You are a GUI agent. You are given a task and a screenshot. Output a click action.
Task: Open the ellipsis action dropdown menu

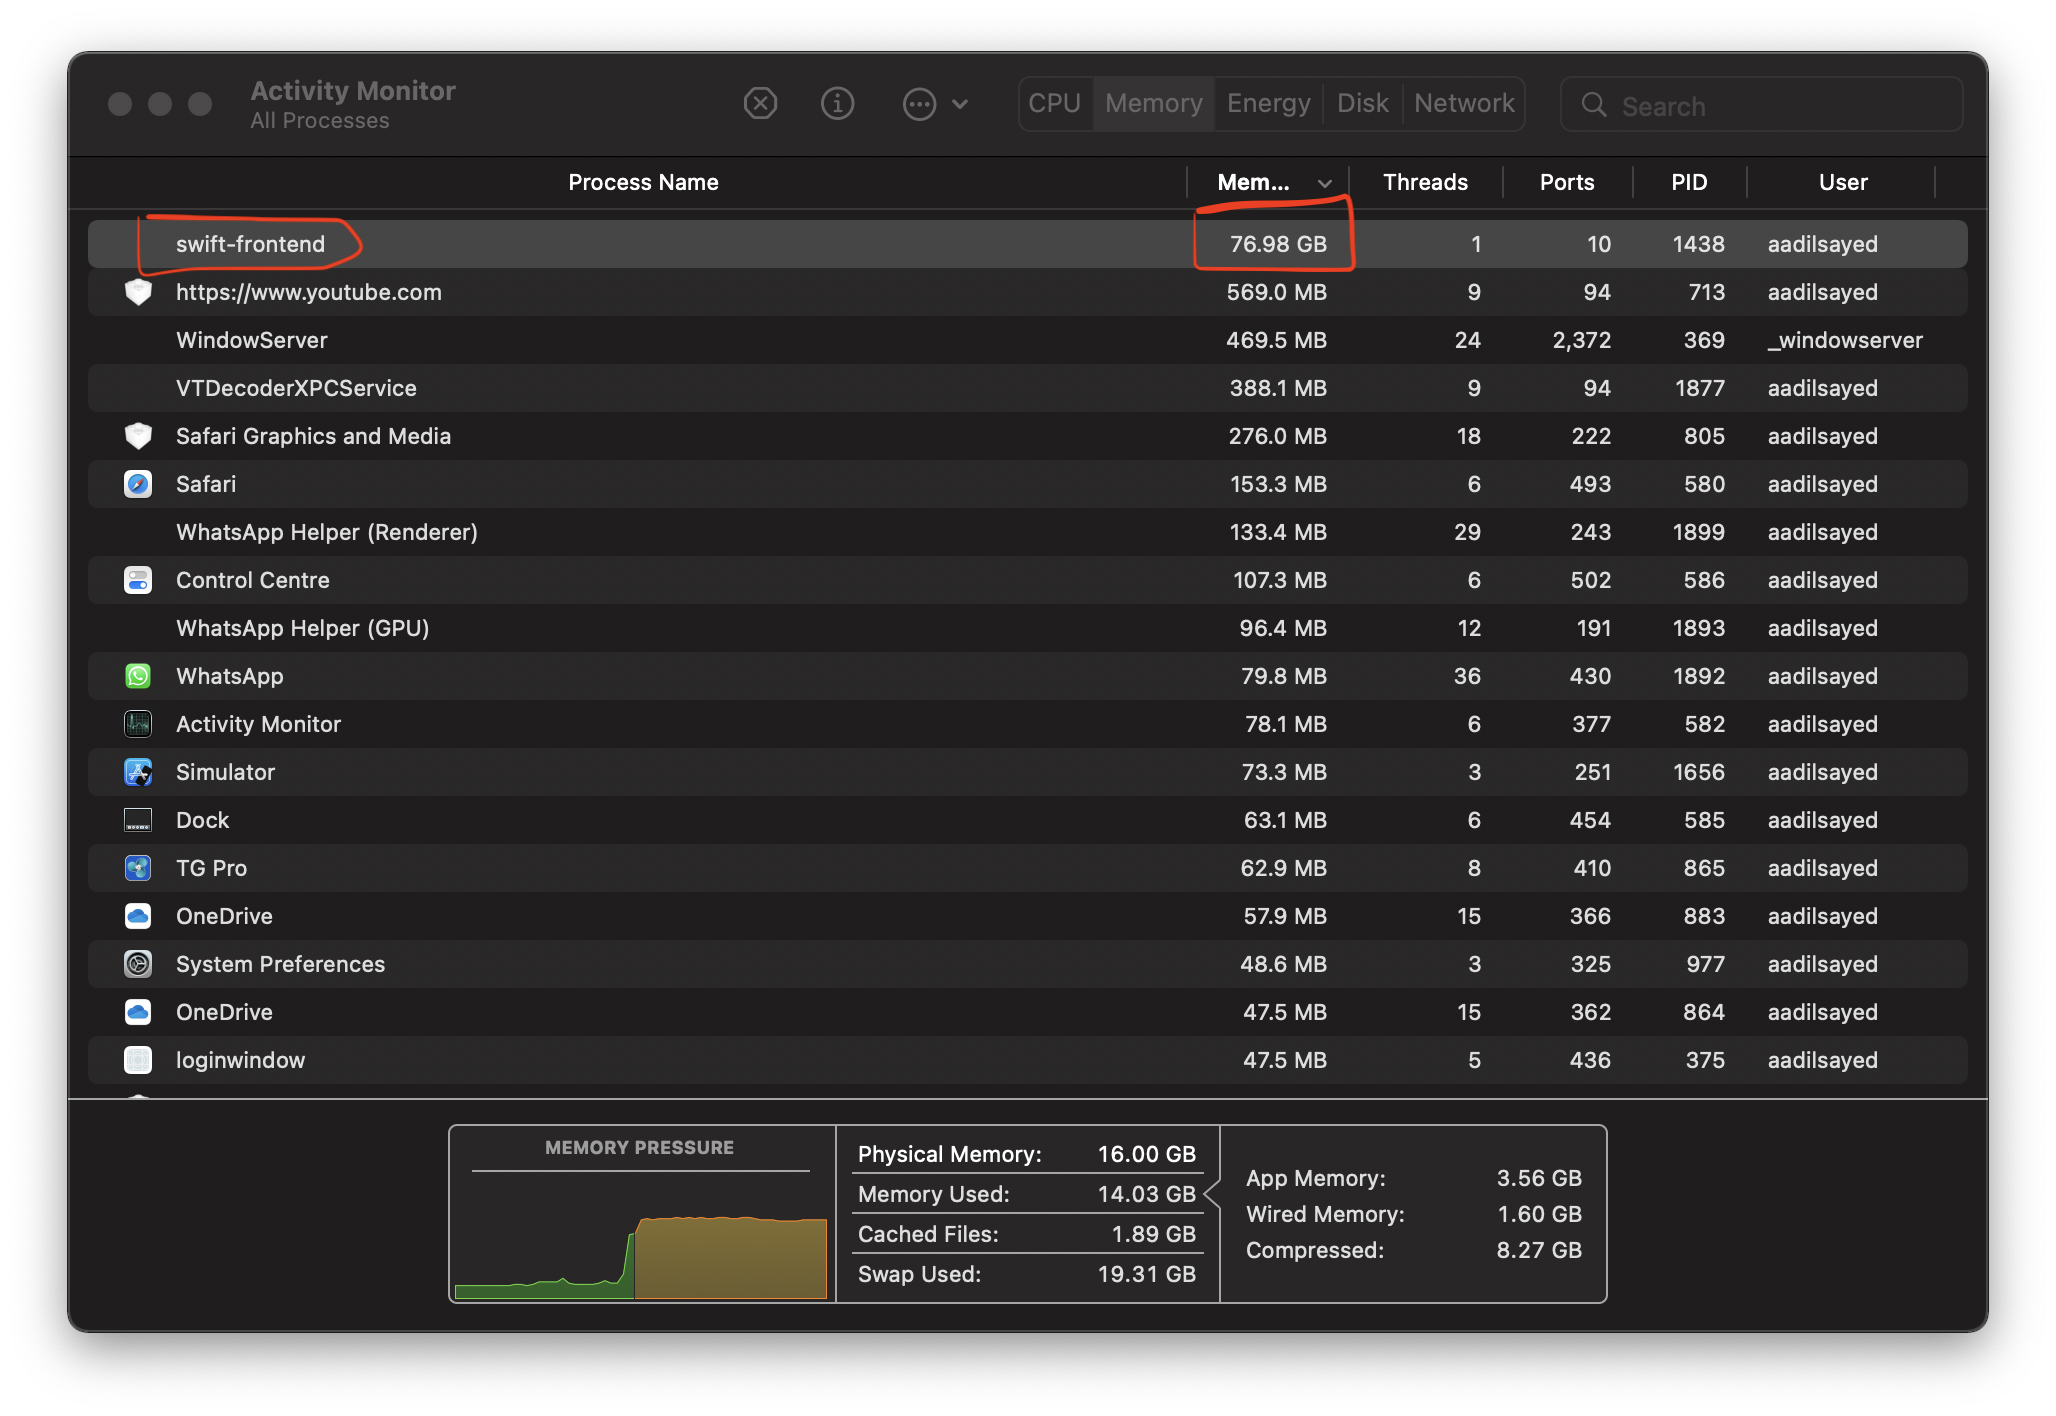click(919, 103)
